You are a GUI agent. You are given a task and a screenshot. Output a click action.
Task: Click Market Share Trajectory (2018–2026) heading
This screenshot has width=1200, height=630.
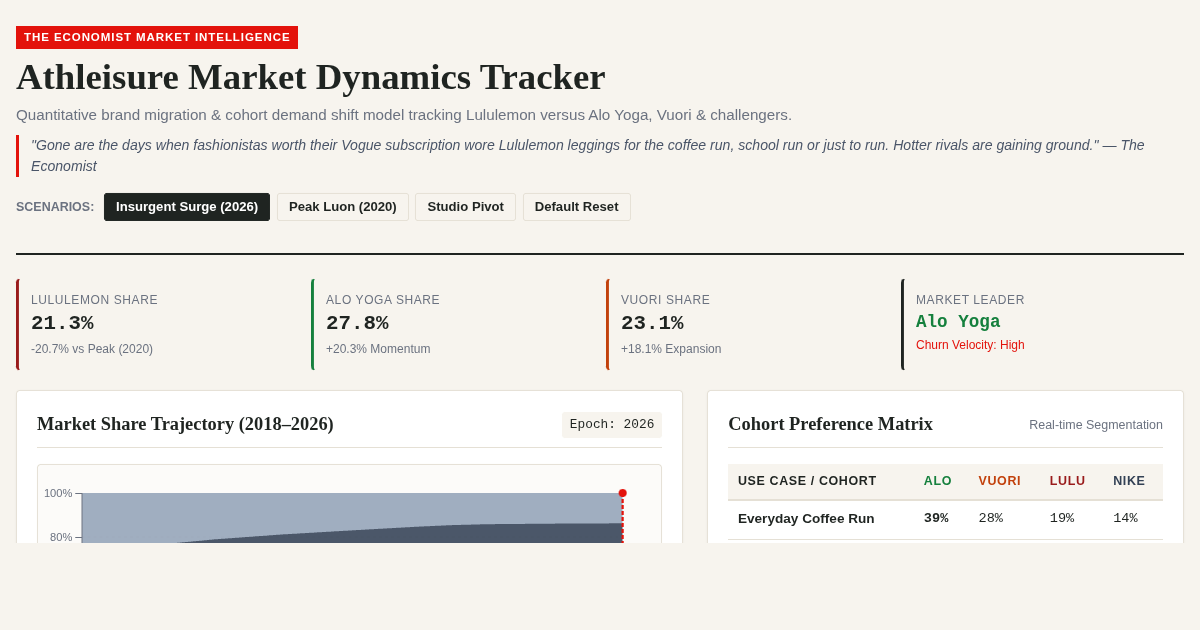(185, 424)
